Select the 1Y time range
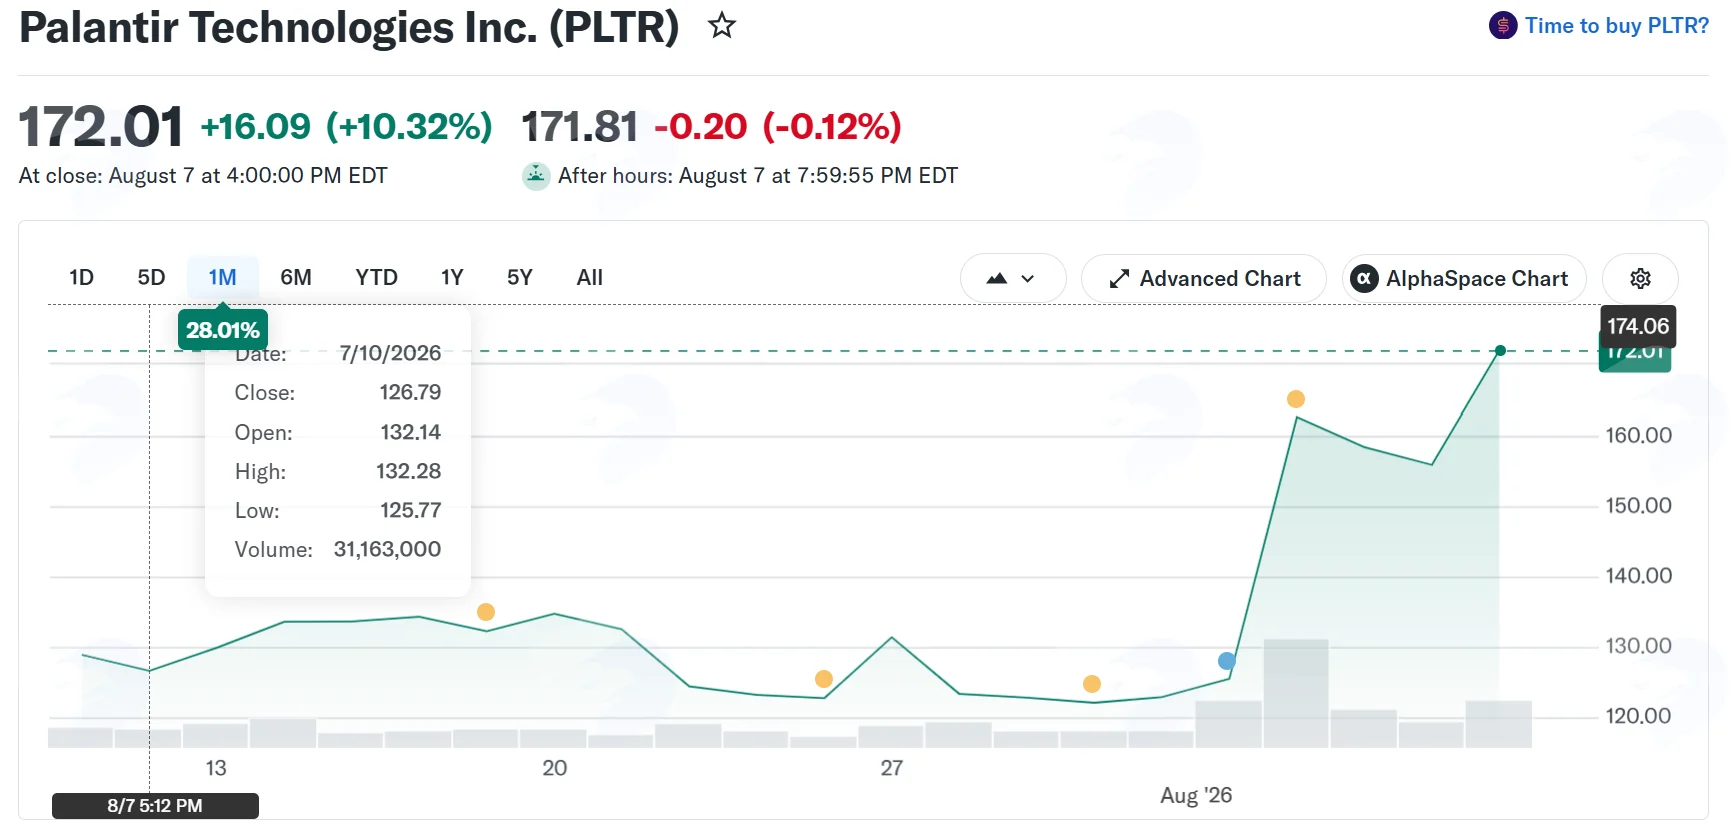Viewport: 1736px width, 826px height. click(x=452, y=278)
